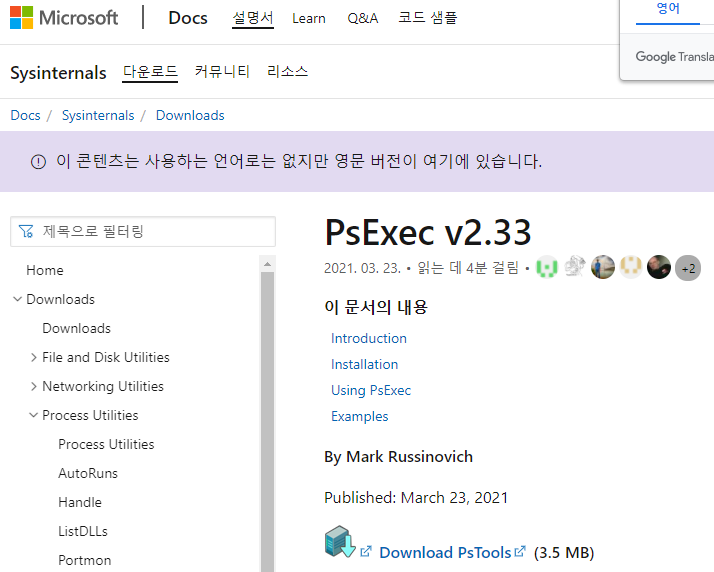This screenshot has width=714, height=572.
Task: Go to the Downloads breadcrumb
Action: click(190, 116)
